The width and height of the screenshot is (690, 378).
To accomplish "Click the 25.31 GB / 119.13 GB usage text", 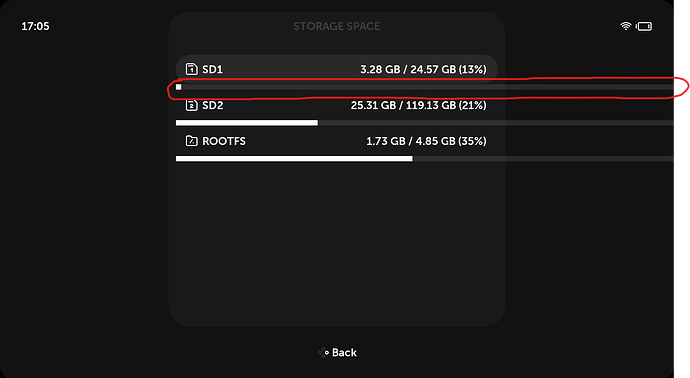I will point(418,105).
